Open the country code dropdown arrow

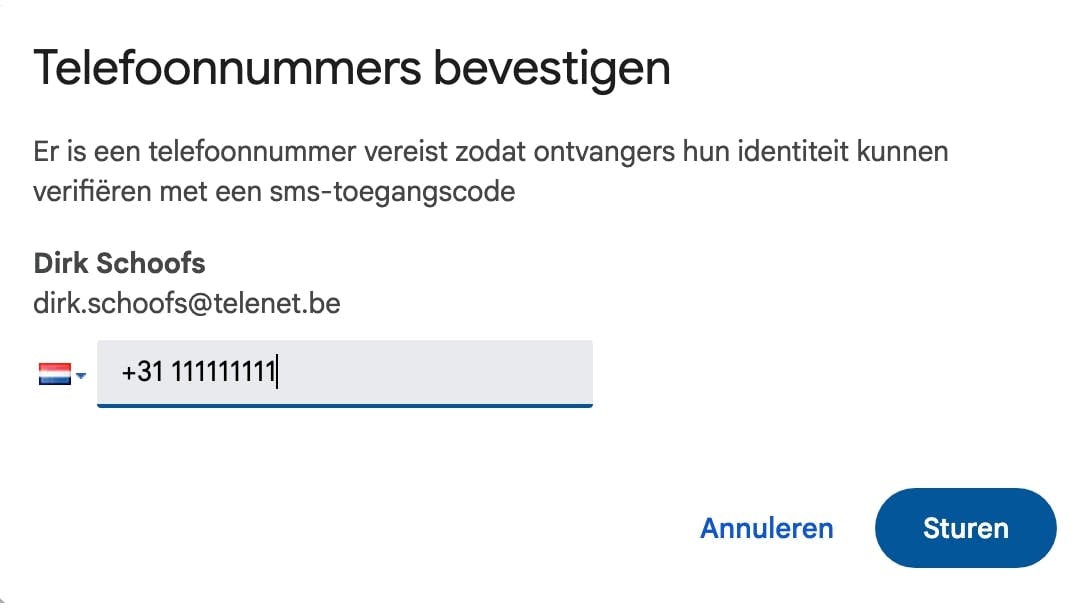(81, 376)
